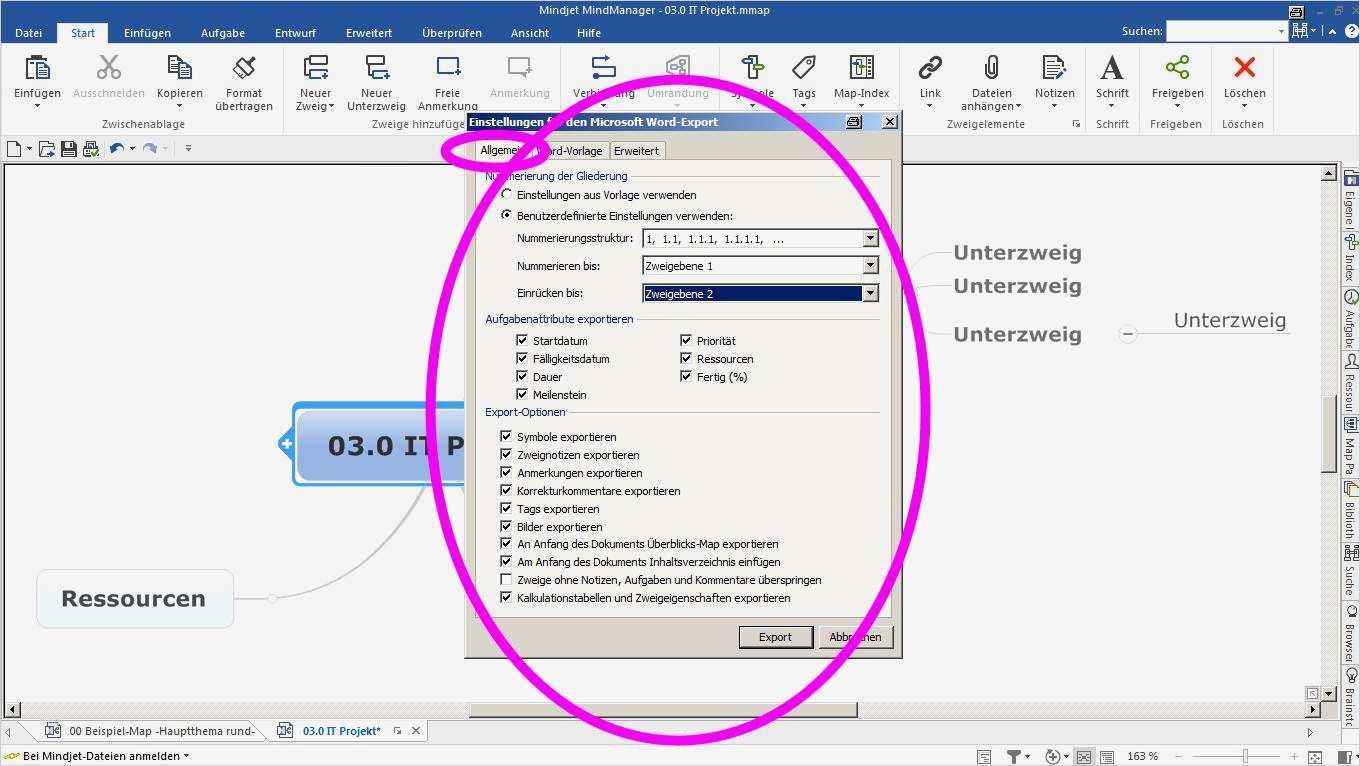Click the Link chain icon
The image size is (1360, 766).
(x=930, y=68)
